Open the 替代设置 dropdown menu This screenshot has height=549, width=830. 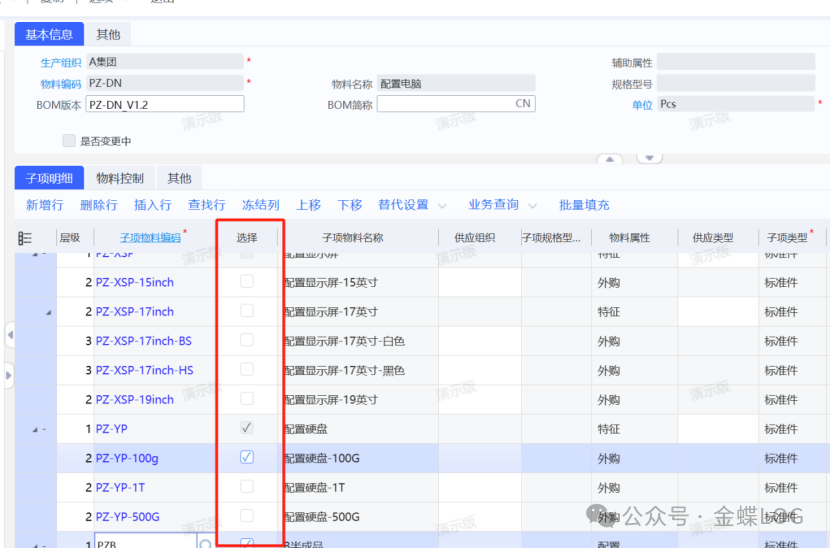point(412,205)
